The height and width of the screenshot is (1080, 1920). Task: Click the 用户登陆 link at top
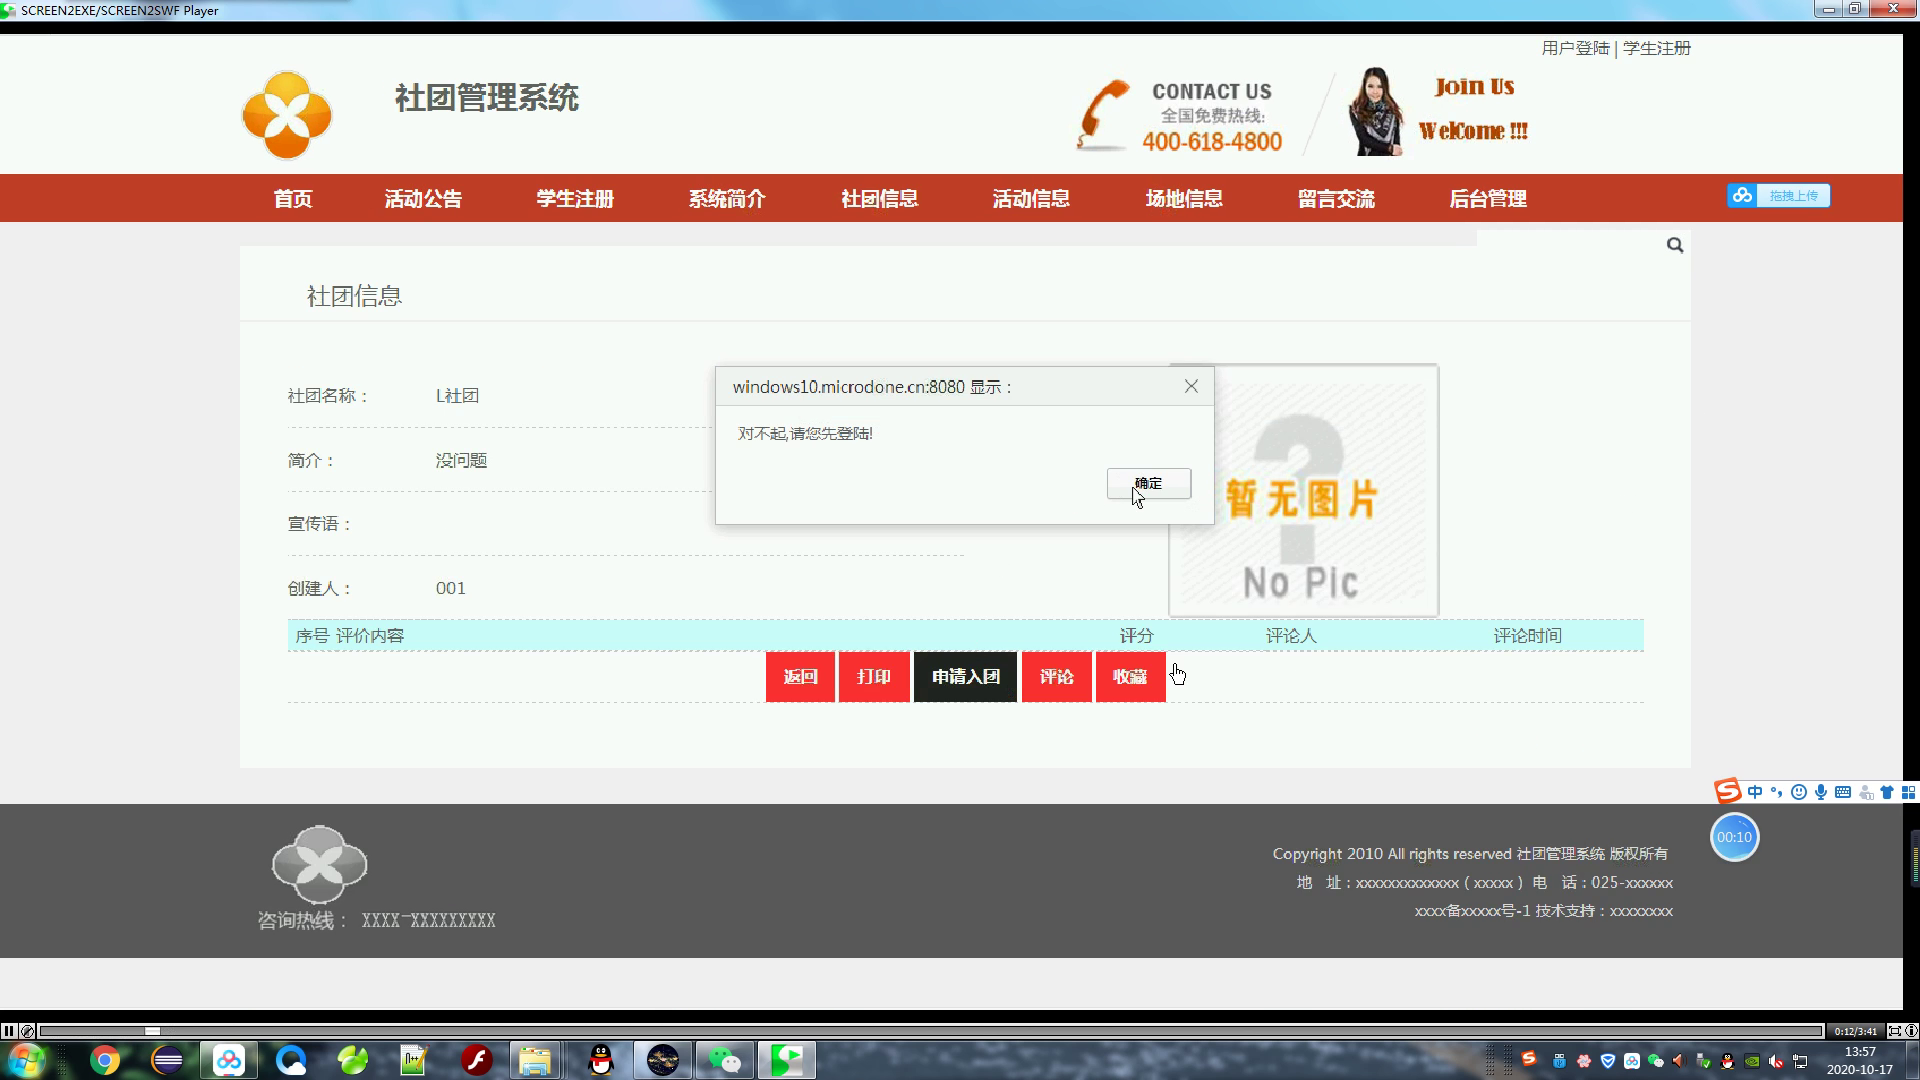1575,48
